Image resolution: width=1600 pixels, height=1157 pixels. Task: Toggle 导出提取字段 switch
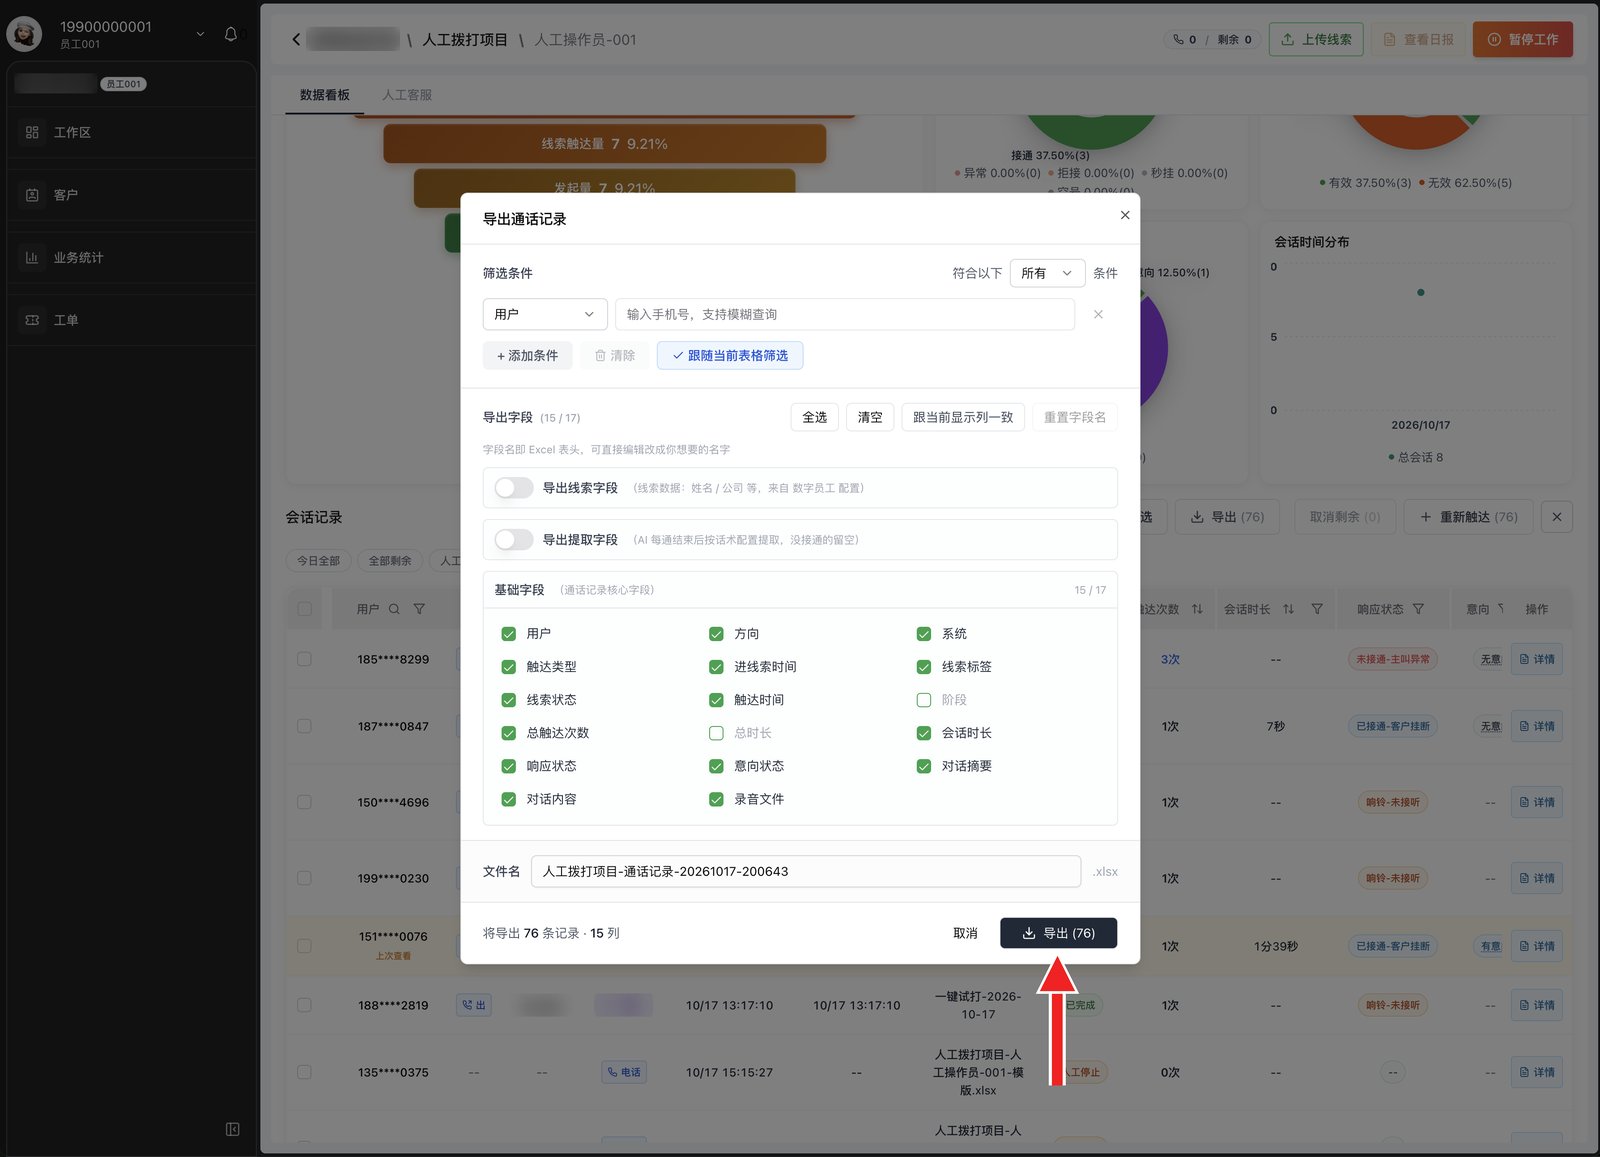(514, 540)
